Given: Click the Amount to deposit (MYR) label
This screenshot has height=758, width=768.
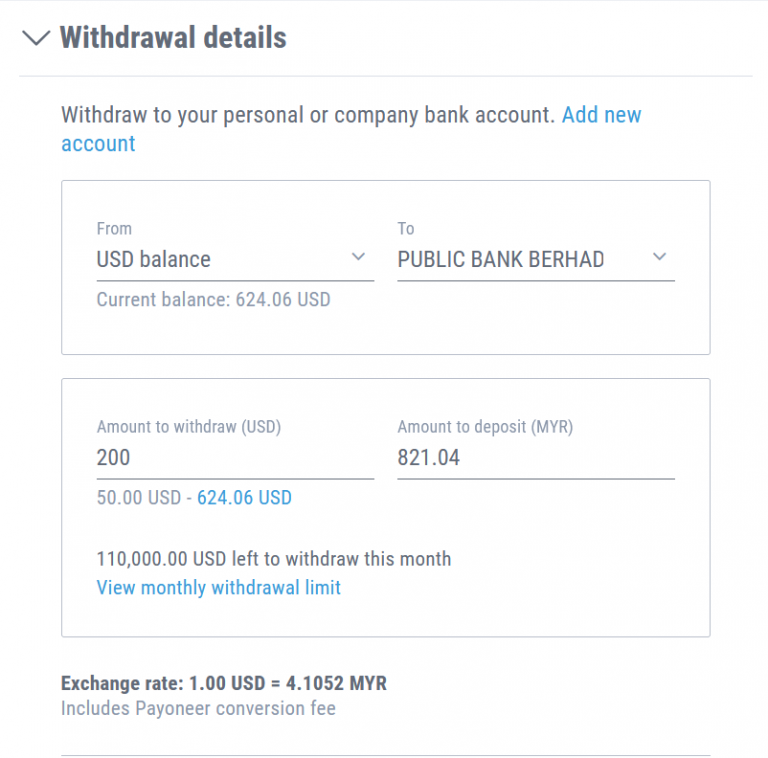Looking at the screenshot, I should click(x=485, y=427).
